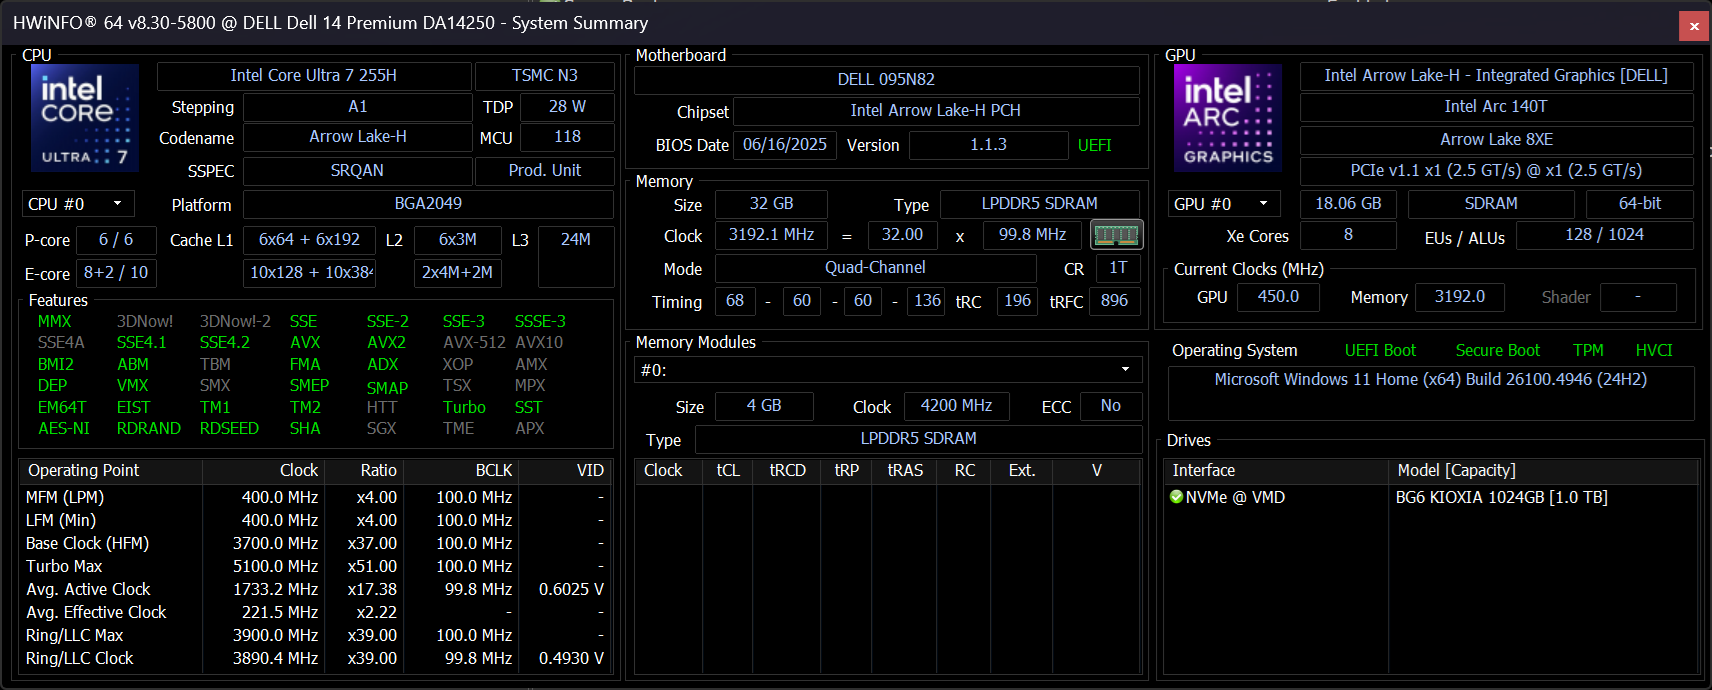Click the MCU 118 value
The width and height of the screenshot is (1712, 690).
coord(567,137)
